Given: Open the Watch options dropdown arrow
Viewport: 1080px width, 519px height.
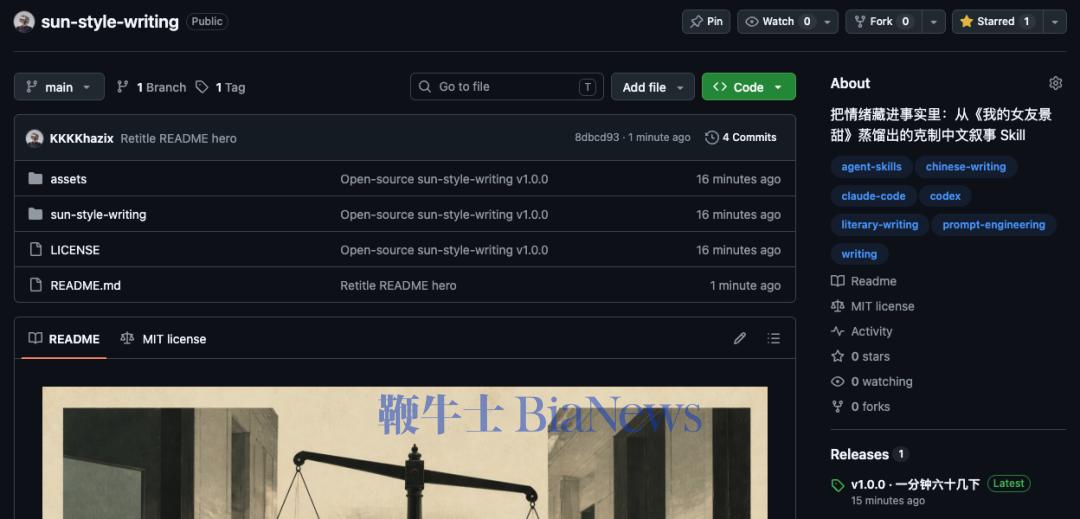Looking at the screenshot, I should pyautogui.click(x=827, y=21).
